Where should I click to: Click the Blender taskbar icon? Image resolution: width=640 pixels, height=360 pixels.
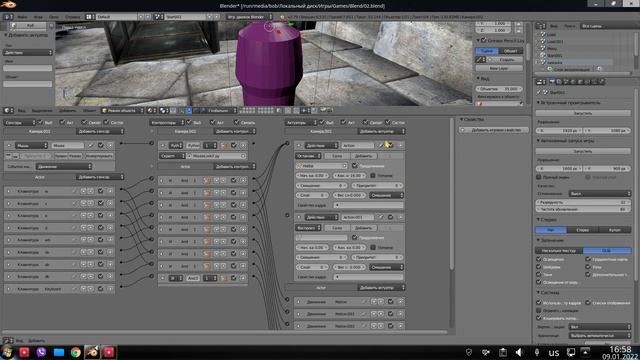pos(92,352)
